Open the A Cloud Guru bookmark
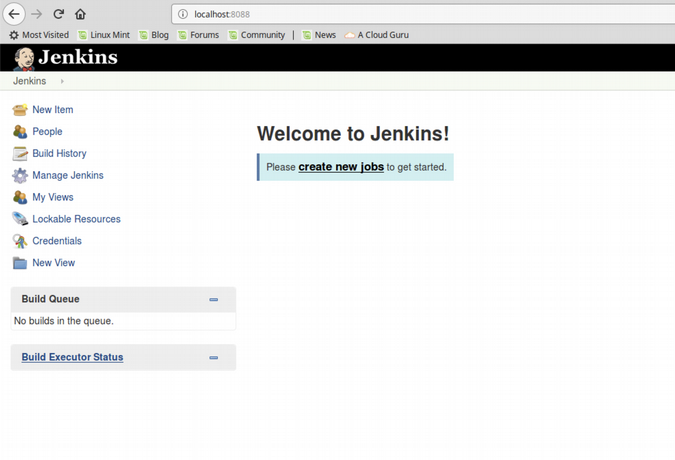The image size is (675, 460). [x=376, y=35]
